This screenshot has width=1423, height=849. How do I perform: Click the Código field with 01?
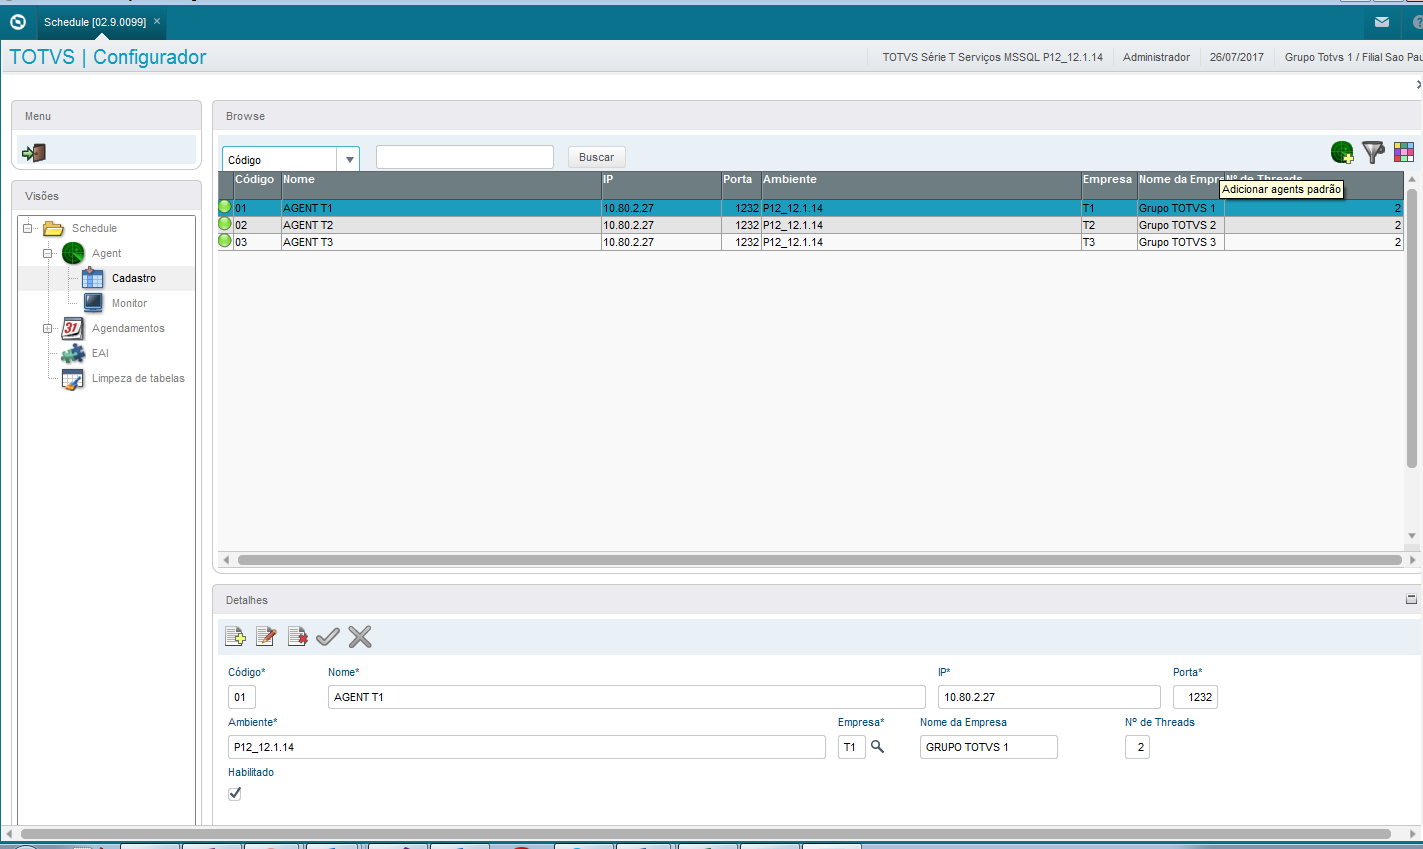point(242,697)
